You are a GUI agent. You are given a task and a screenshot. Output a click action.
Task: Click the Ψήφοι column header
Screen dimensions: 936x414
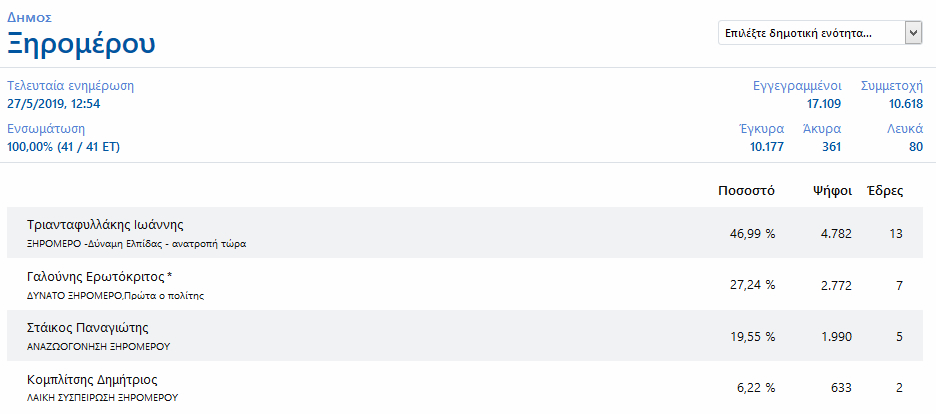[x=832, y=191]
